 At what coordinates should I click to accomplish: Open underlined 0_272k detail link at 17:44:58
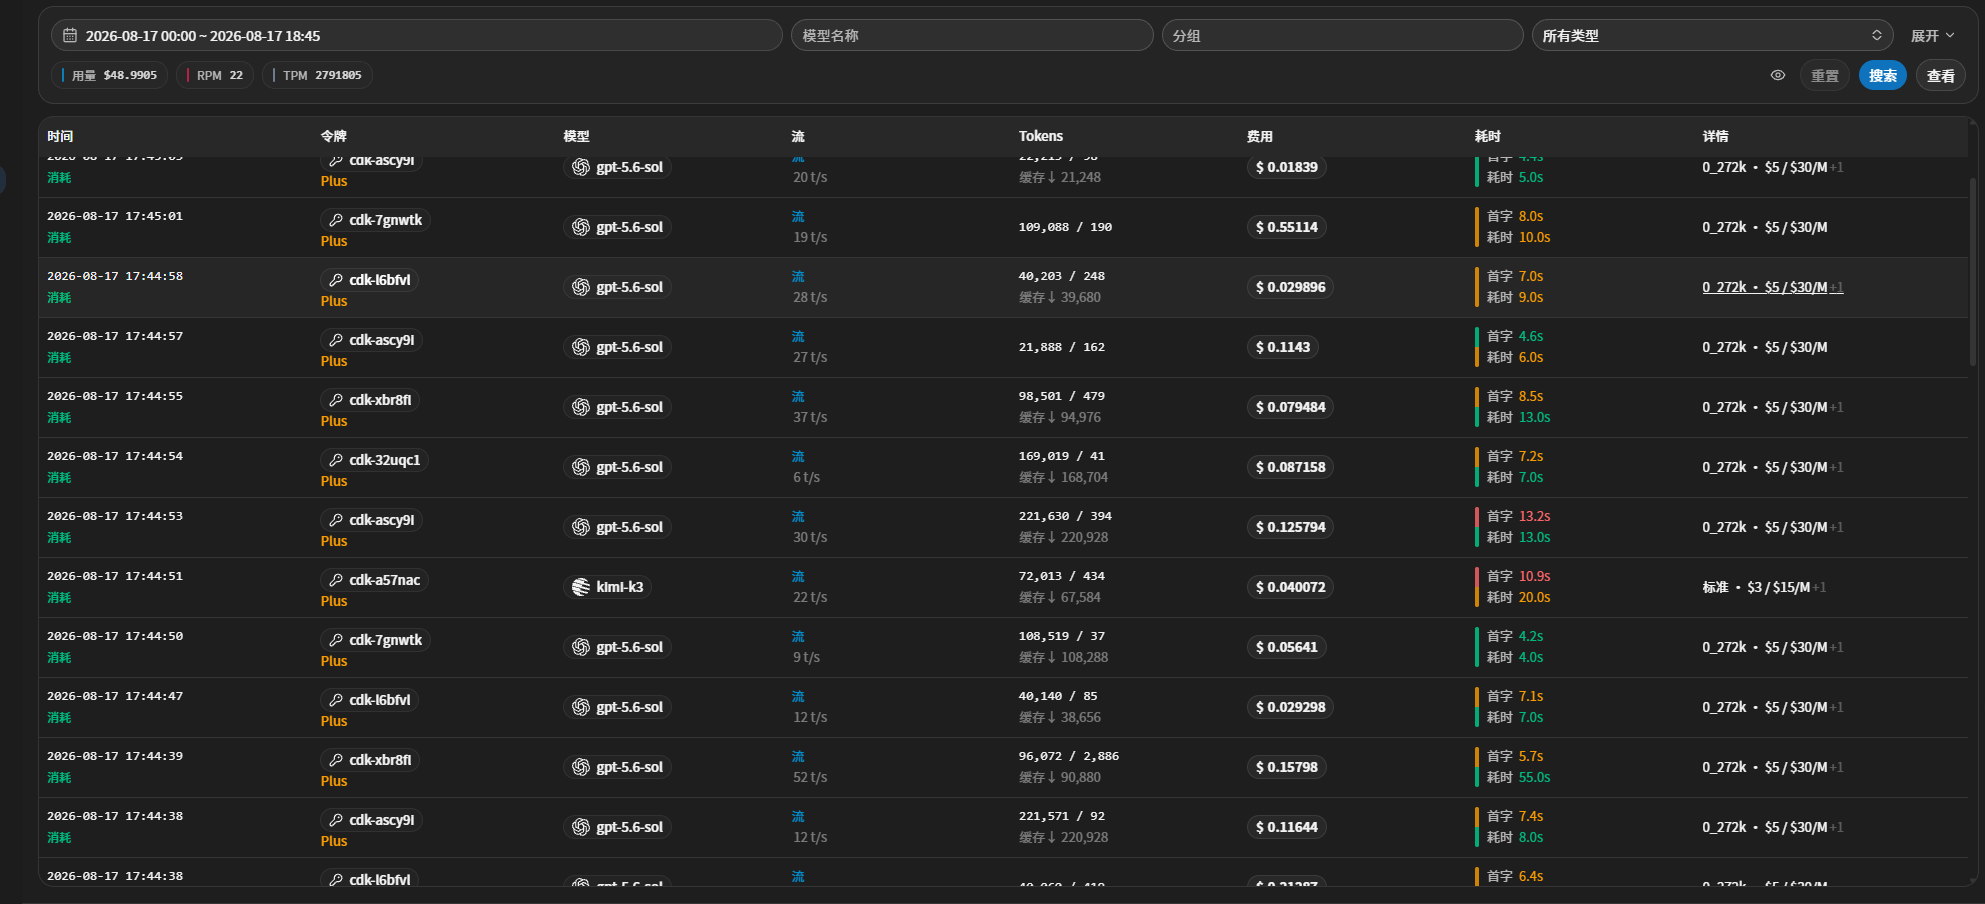pos(1773,287)
